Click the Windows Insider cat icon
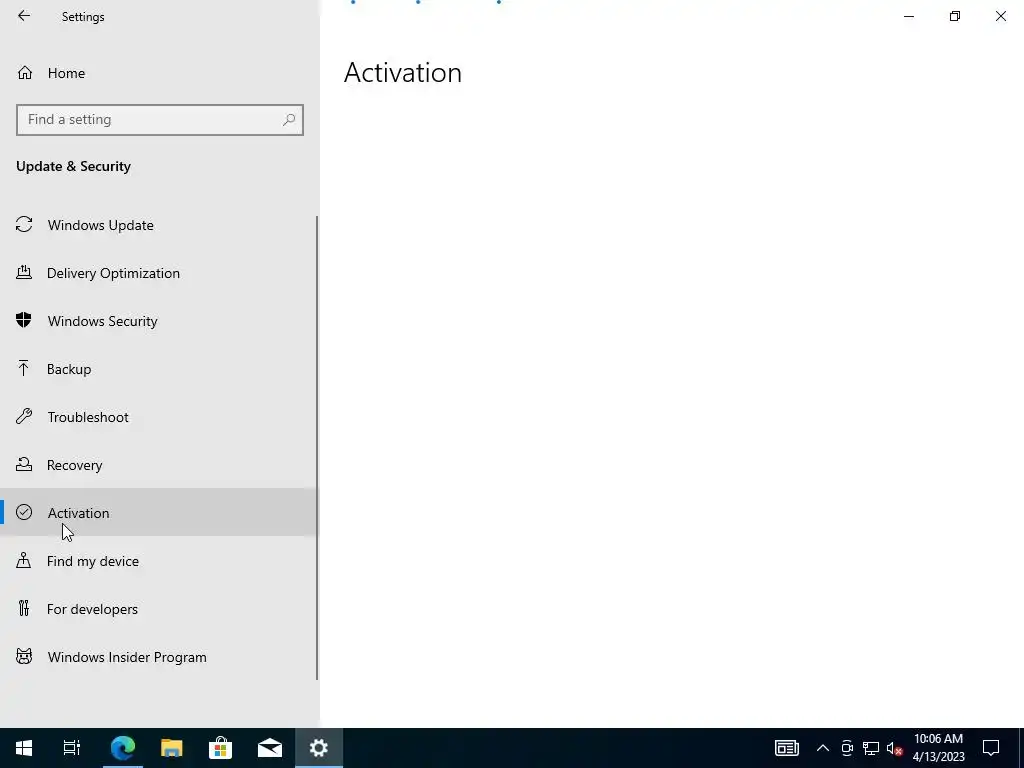This screenshot has height=768, width=1024. coord(24,656)
